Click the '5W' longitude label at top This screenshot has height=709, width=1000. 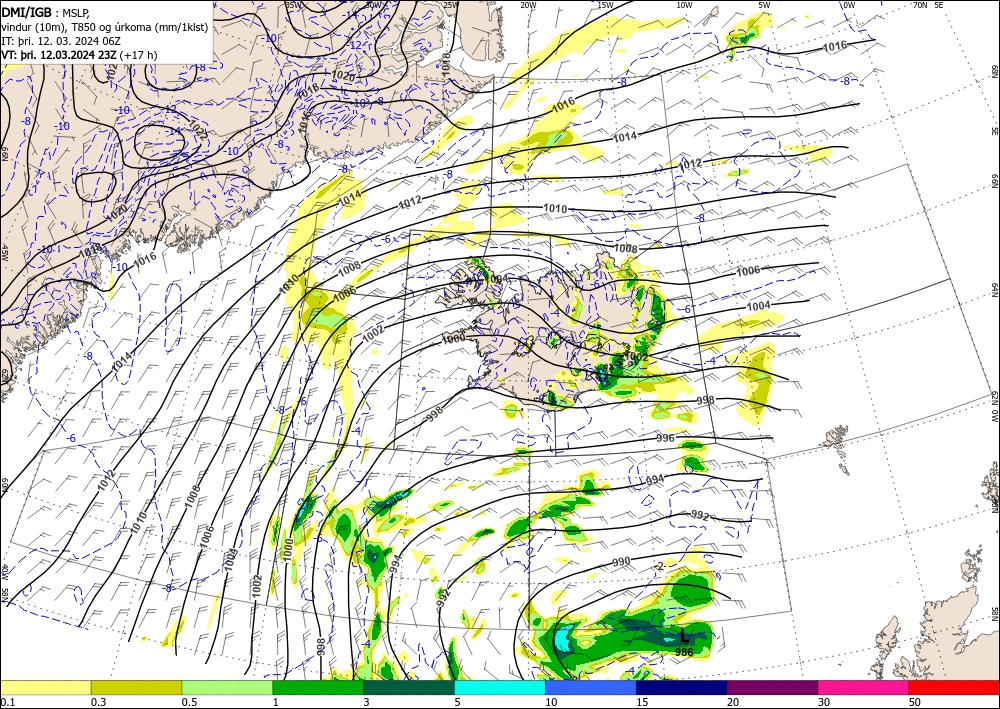click(x=765, y=5)
